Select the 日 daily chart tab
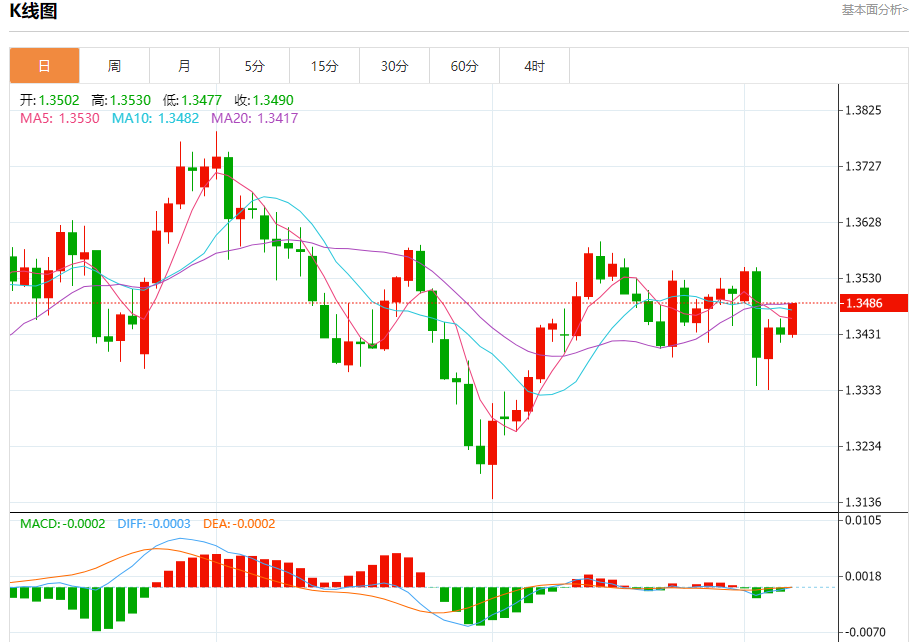This screenshot has height=642, width=918. click(x=44, y=66)
